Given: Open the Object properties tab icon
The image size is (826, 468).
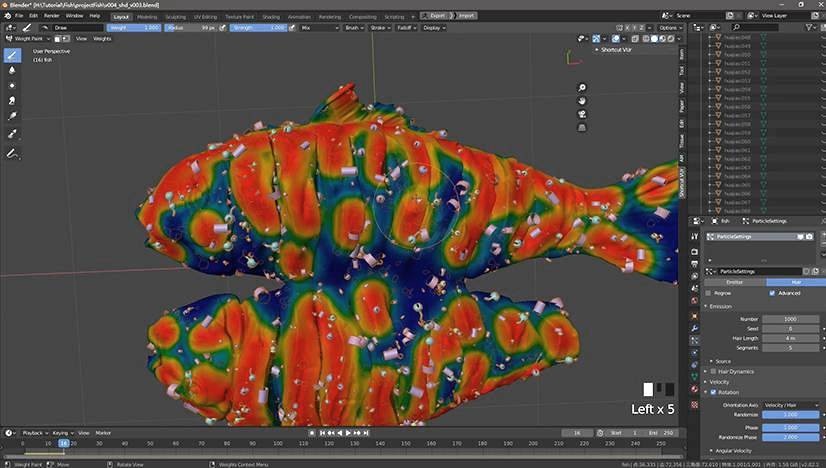Looking at the screenshot, I should [694, 316].
